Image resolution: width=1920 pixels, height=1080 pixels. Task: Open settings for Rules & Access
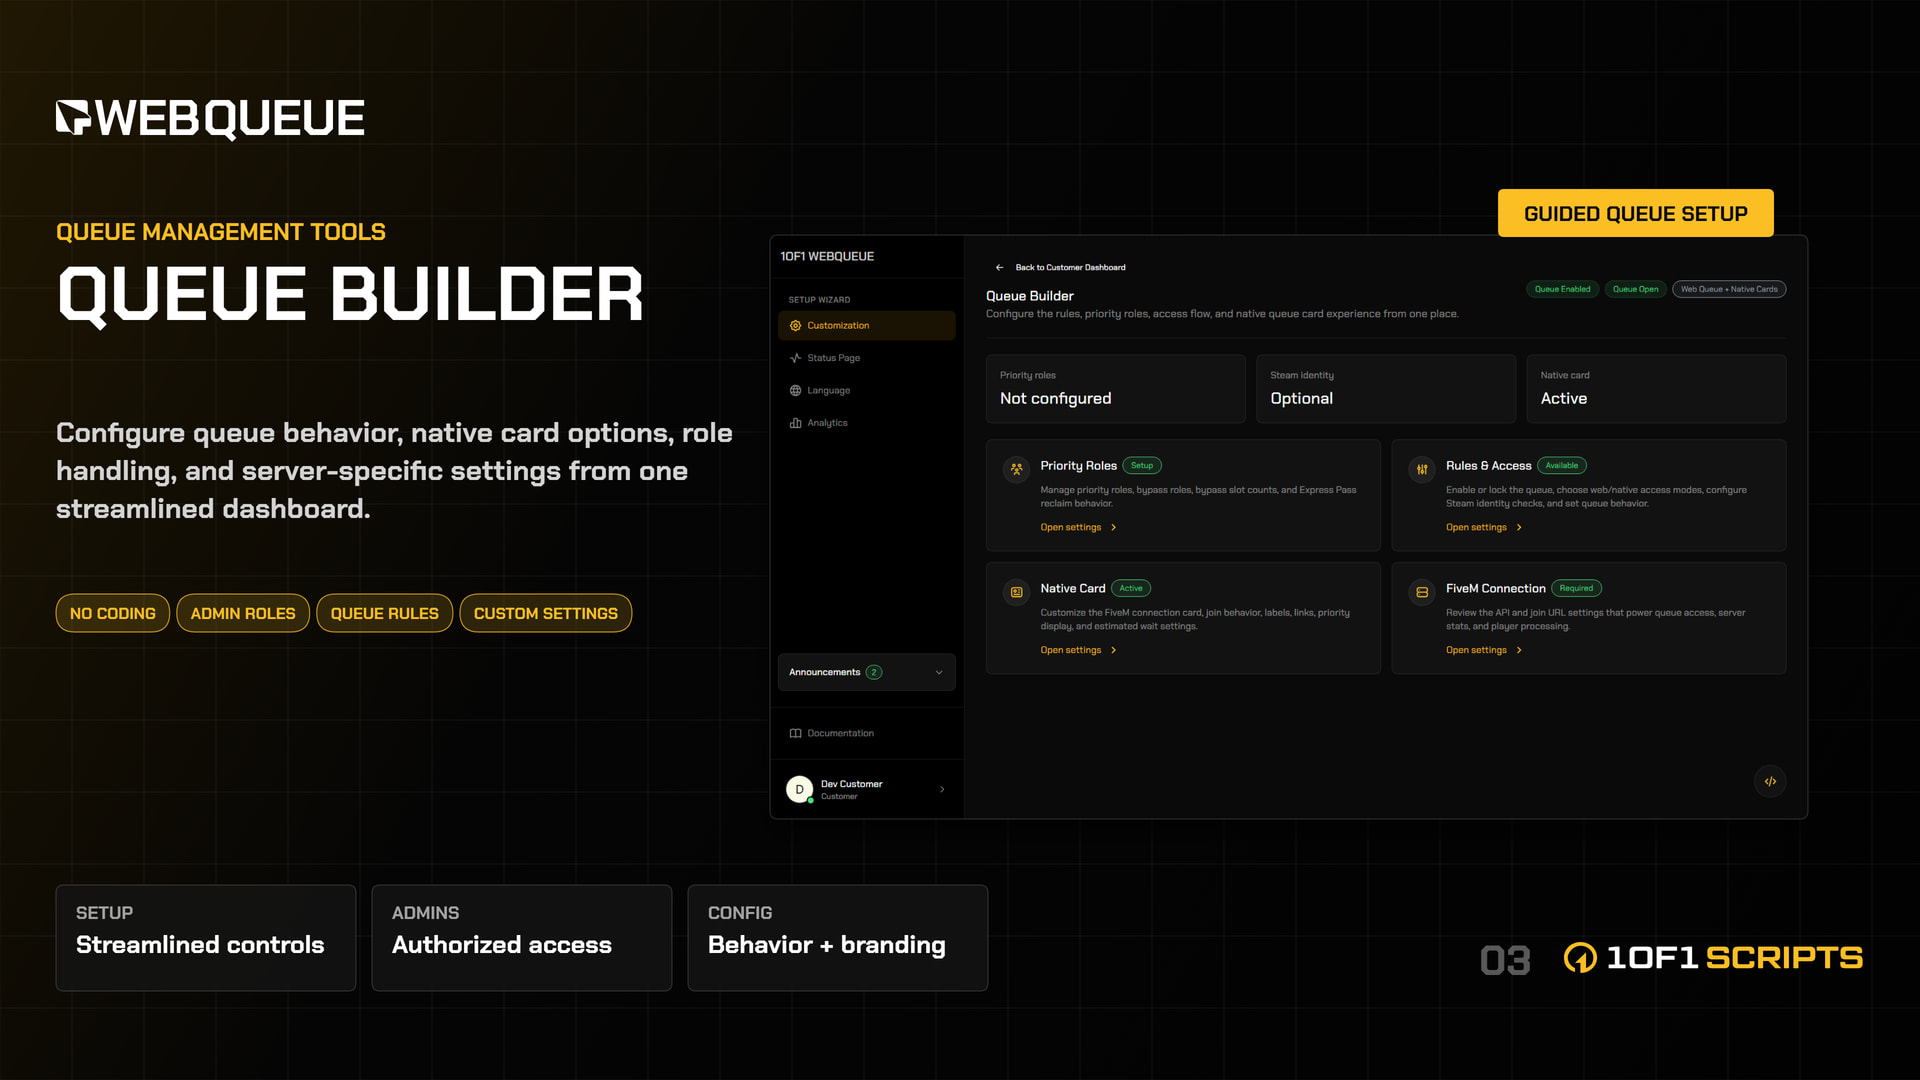pyautogui.click(x=1484, y=528)
